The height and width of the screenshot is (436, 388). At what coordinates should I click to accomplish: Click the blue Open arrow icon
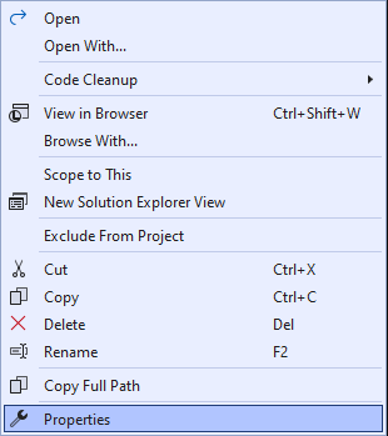point(18,18)
